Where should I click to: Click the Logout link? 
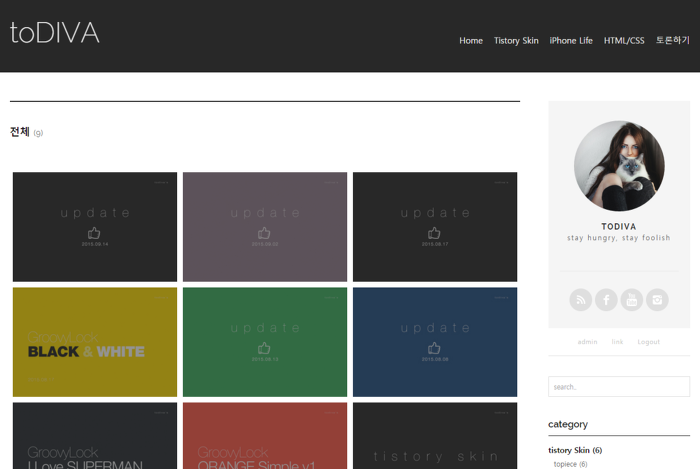(648, 342)
